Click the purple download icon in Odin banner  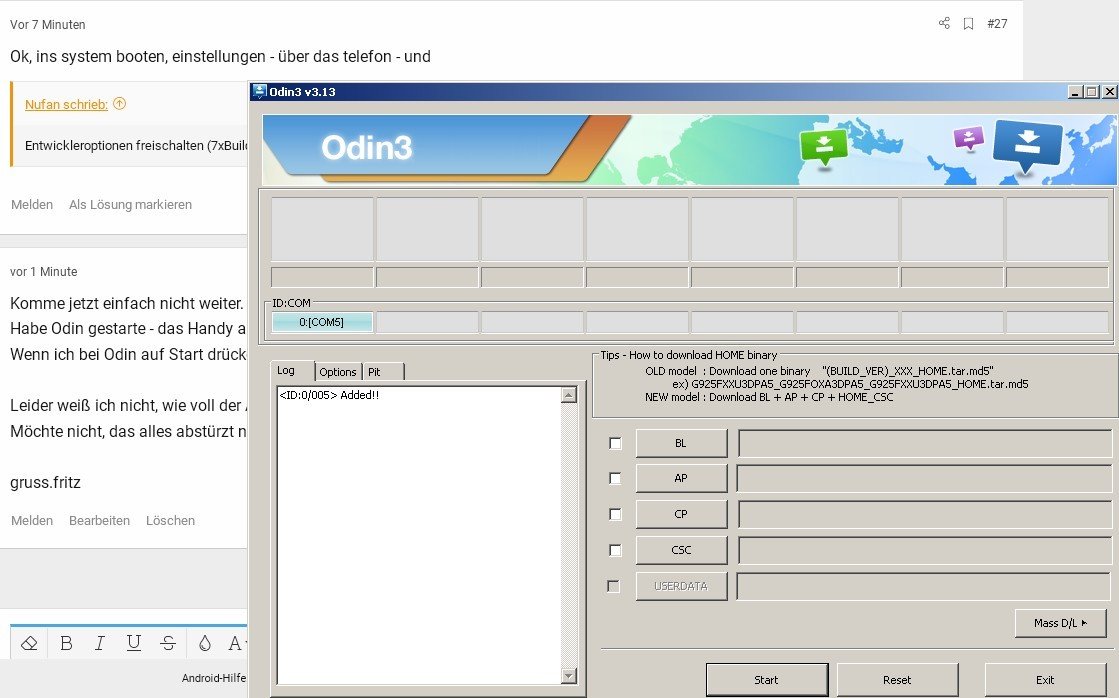[968, 138]
